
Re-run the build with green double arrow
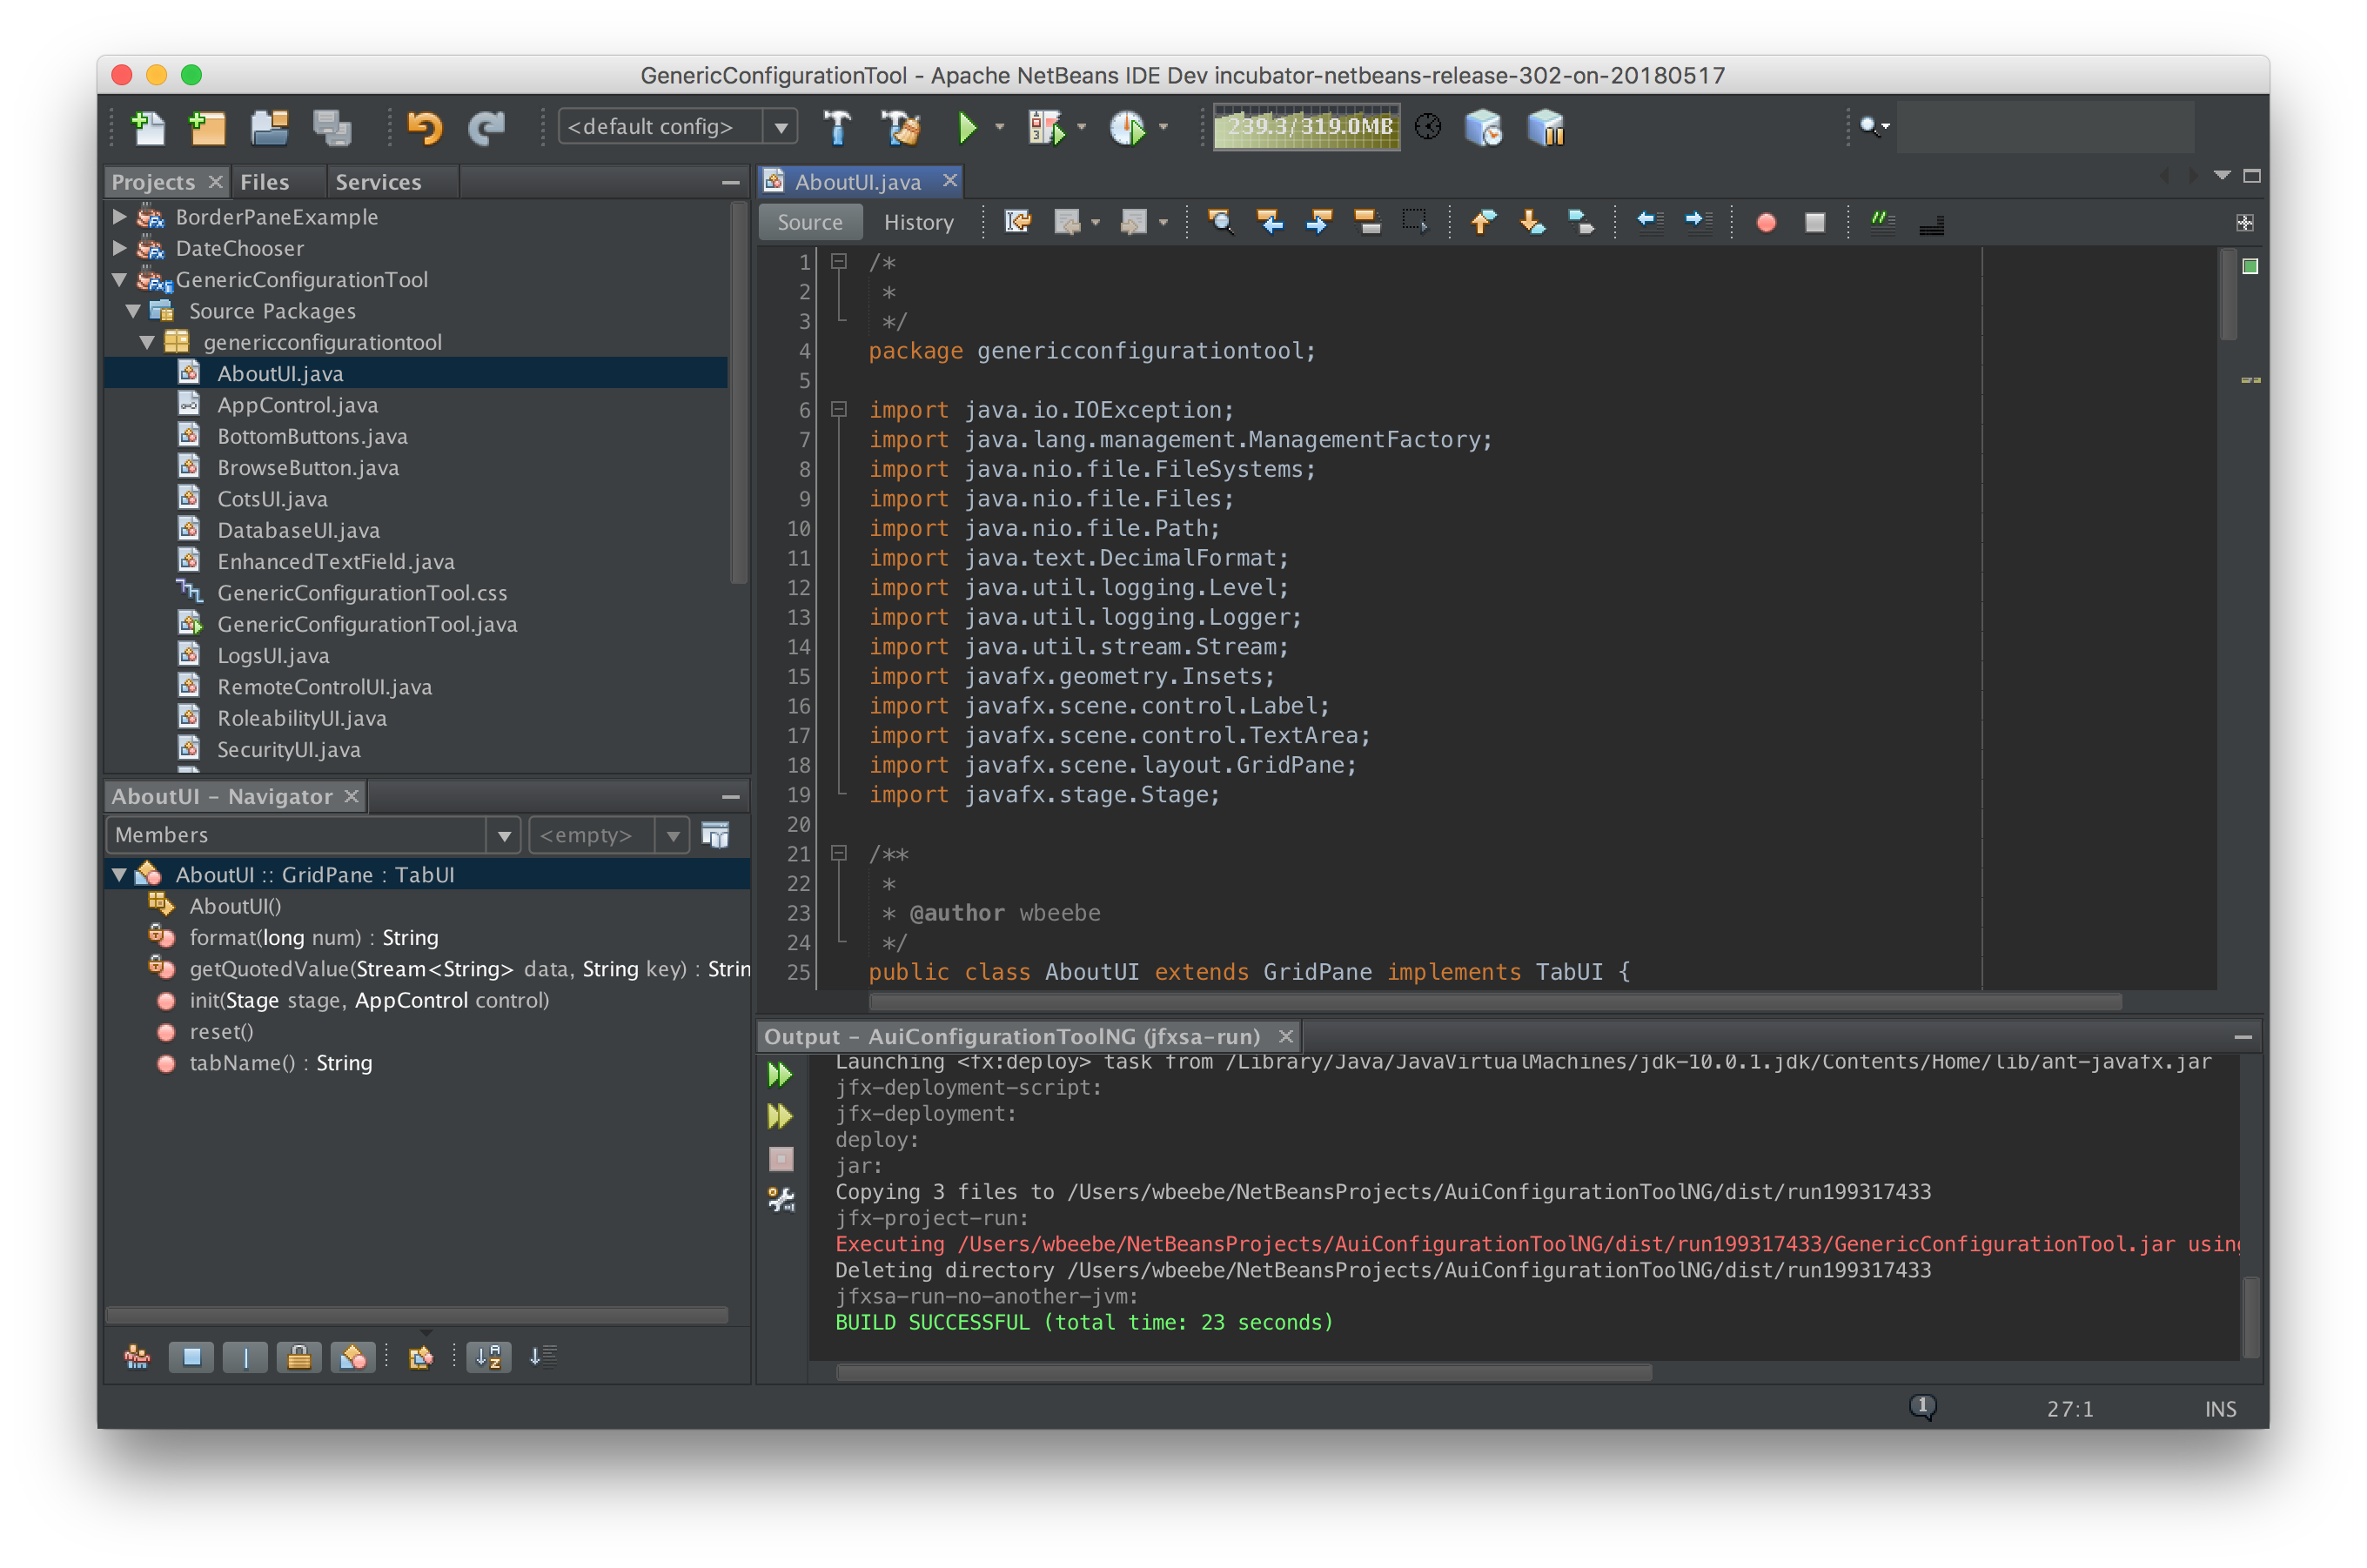780,1074
